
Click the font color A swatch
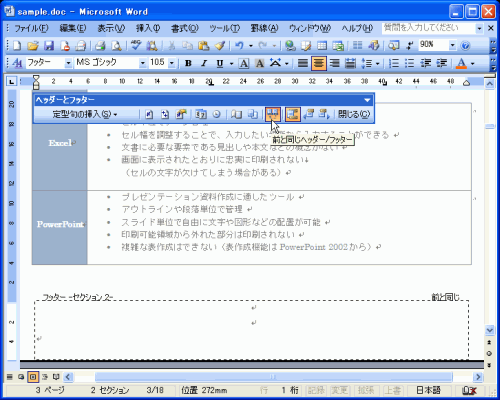[461, 63]
